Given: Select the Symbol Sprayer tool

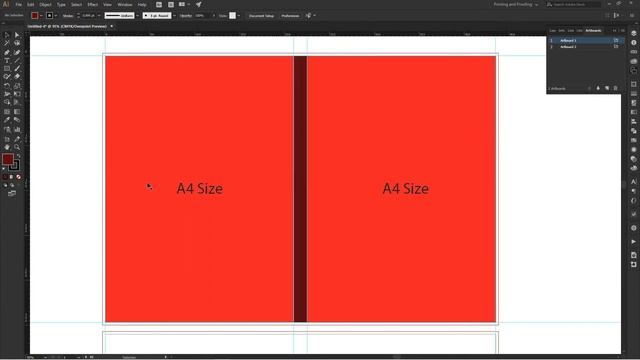Looking at the screenshot, I should coord(7,129).
